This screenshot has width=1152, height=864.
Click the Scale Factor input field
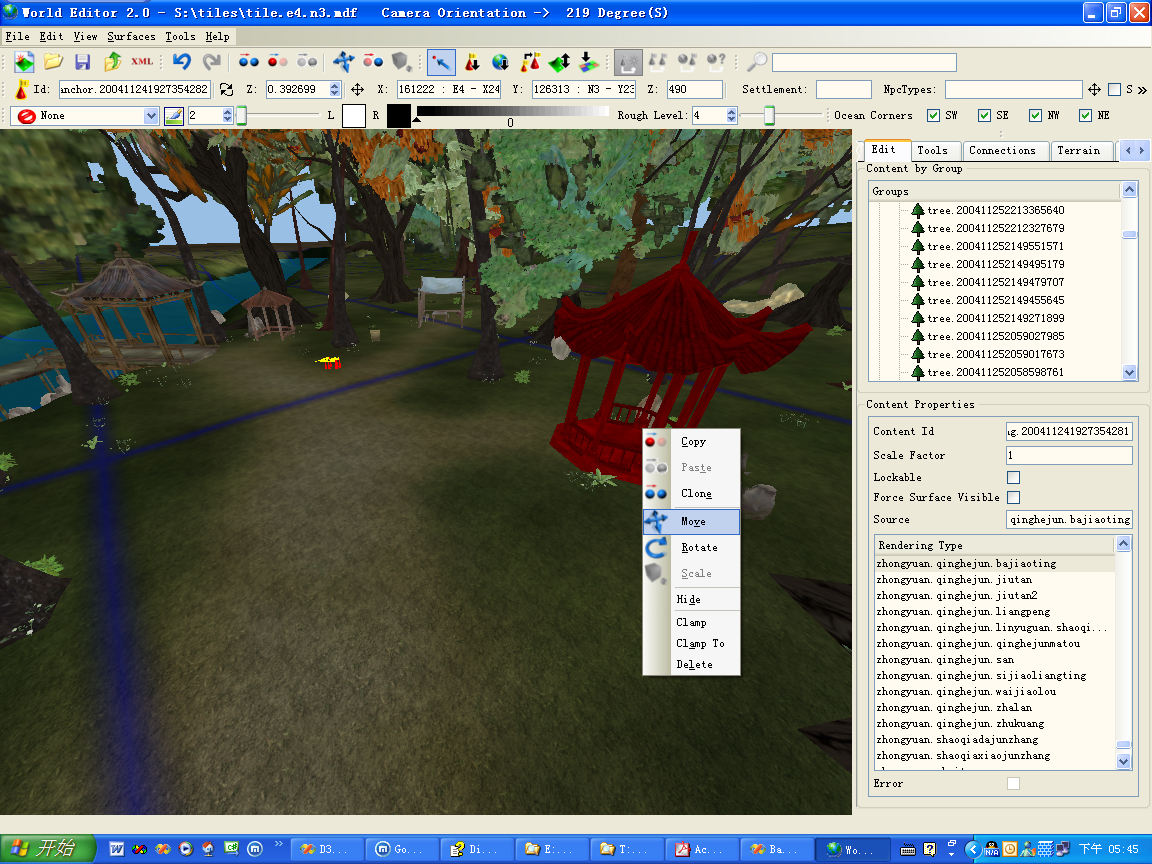pos(1069,456)
